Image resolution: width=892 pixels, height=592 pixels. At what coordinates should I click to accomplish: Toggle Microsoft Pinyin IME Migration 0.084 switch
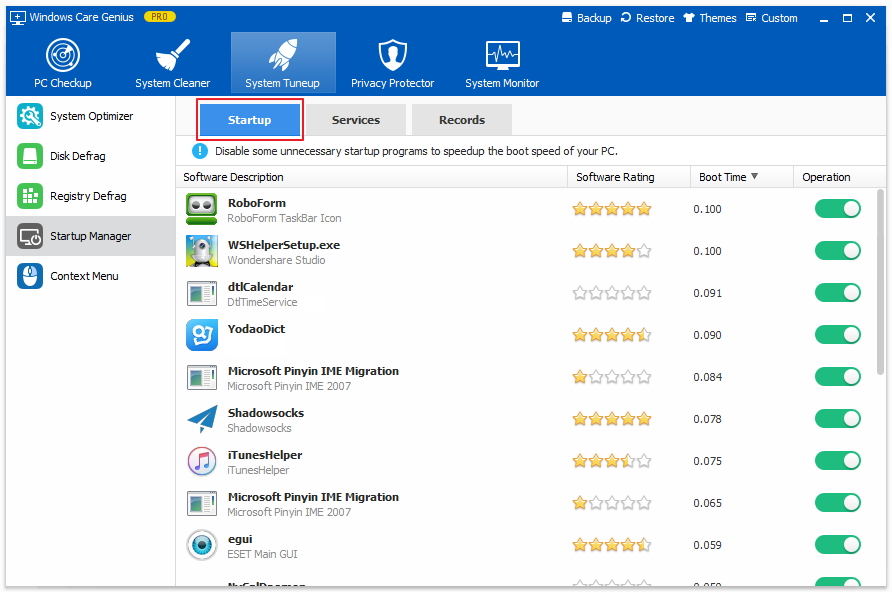point(837,377)
